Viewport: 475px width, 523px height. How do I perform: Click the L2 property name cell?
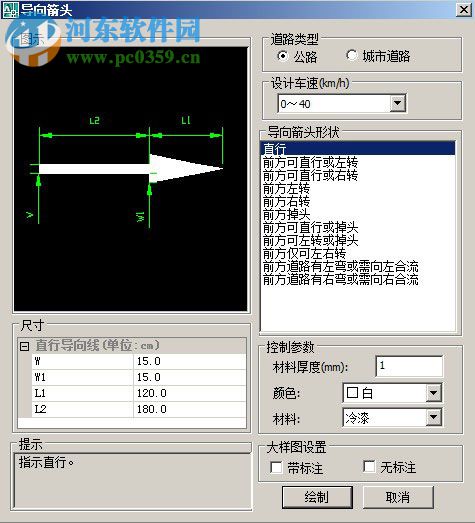82,409
